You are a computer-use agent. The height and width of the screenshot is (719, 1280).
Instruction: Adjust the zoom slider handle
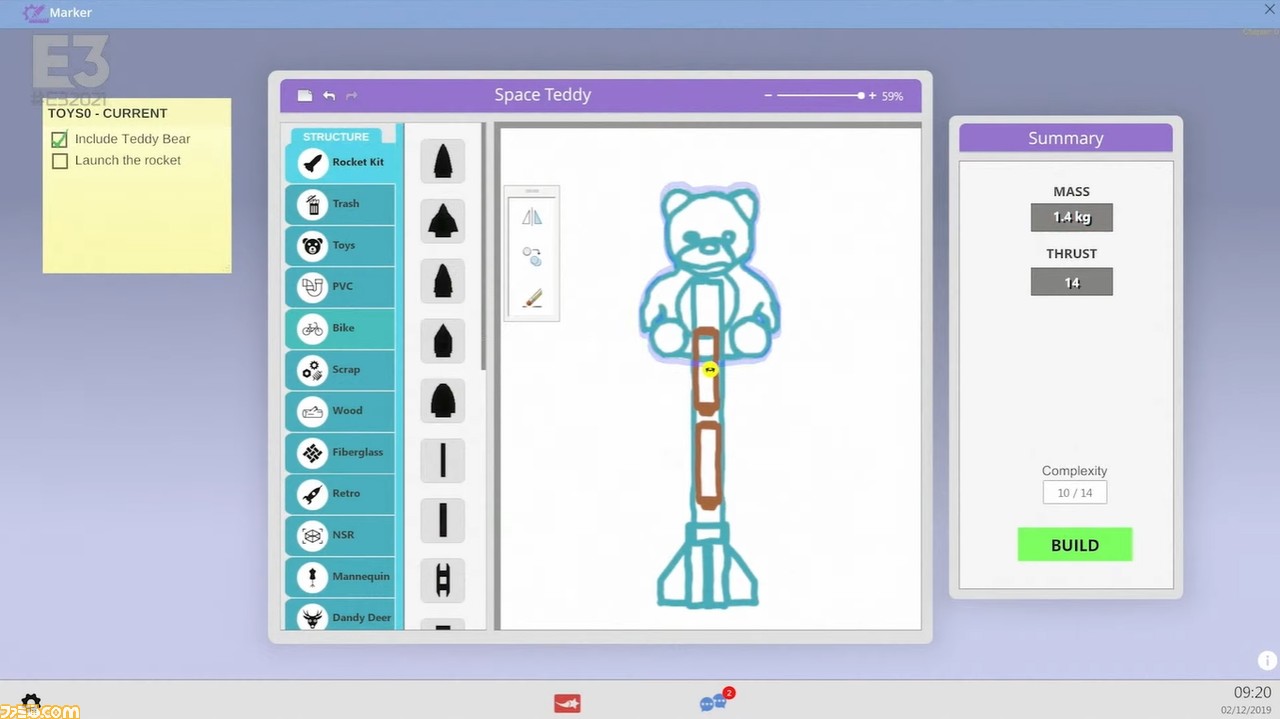tap(861, 96)
